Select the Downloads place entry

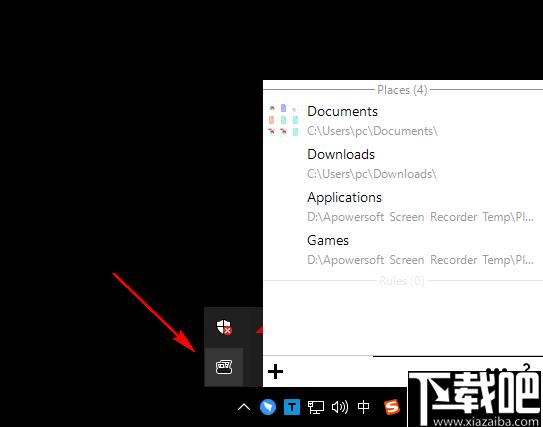(403, 163)
